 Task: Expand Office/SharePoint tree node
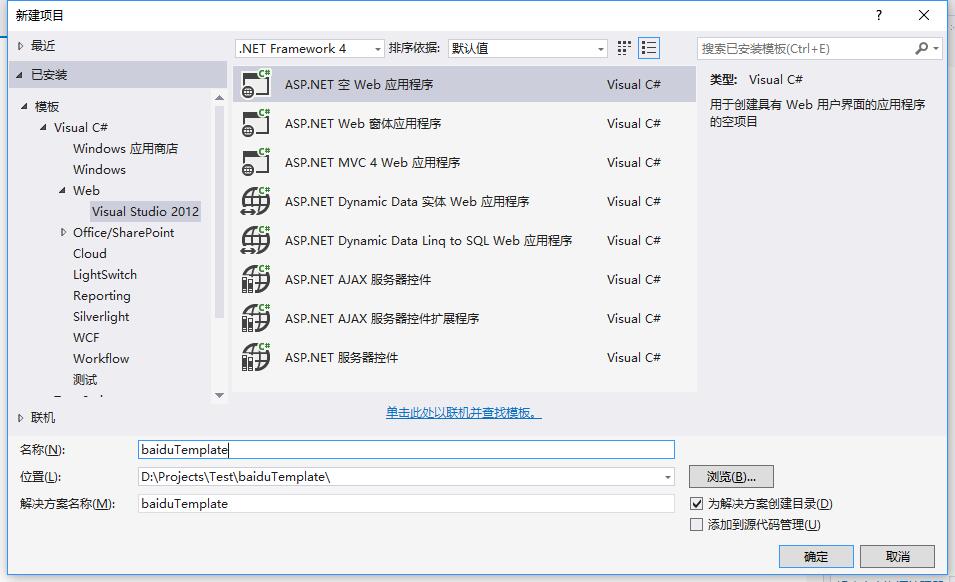tap(63, 232)
